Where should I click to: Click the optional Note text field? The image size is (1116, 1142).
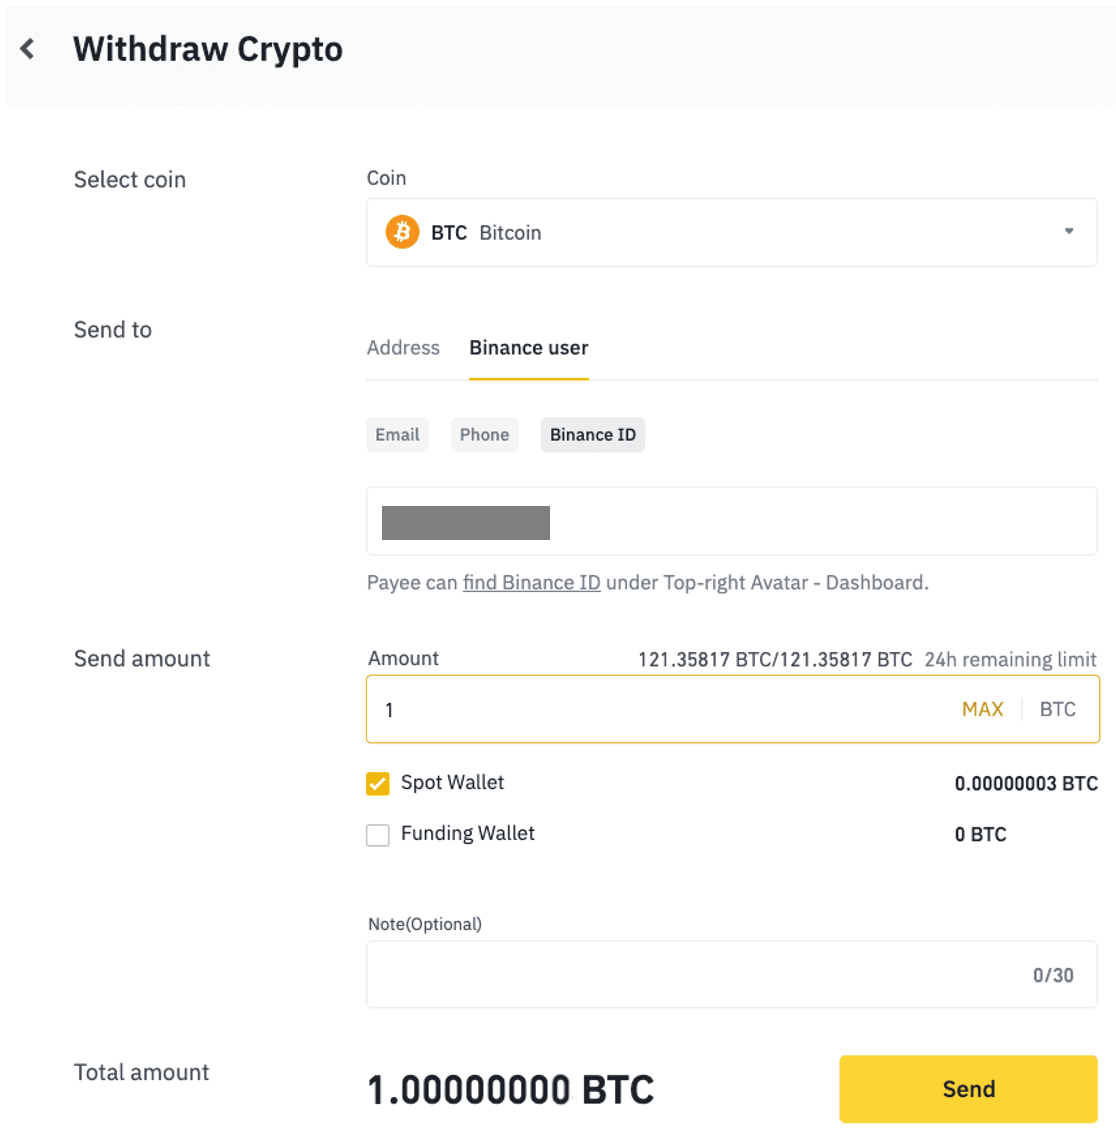690,974
